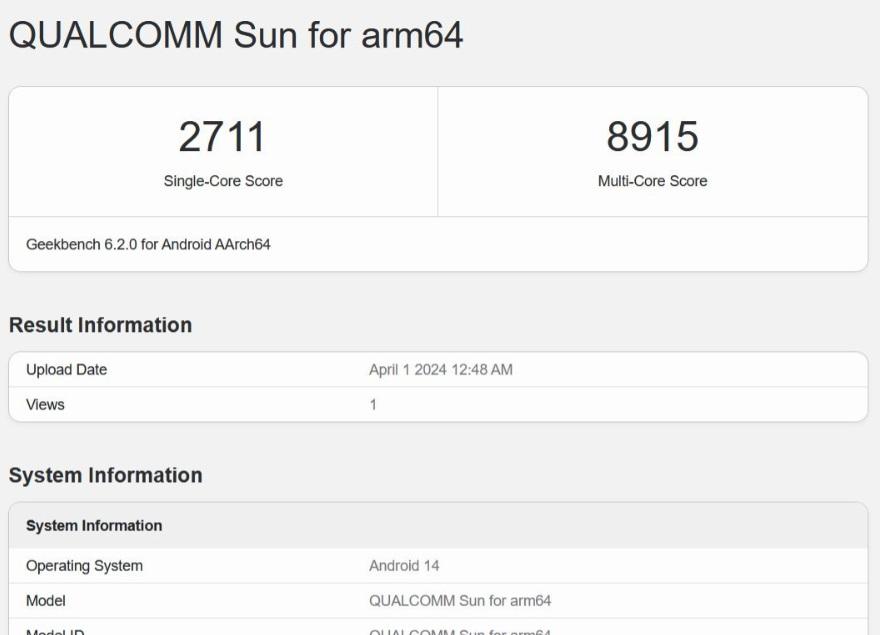
Task: Click the AArch64 word in the version line
Action: pyautogui.click(x=243, y=244)
